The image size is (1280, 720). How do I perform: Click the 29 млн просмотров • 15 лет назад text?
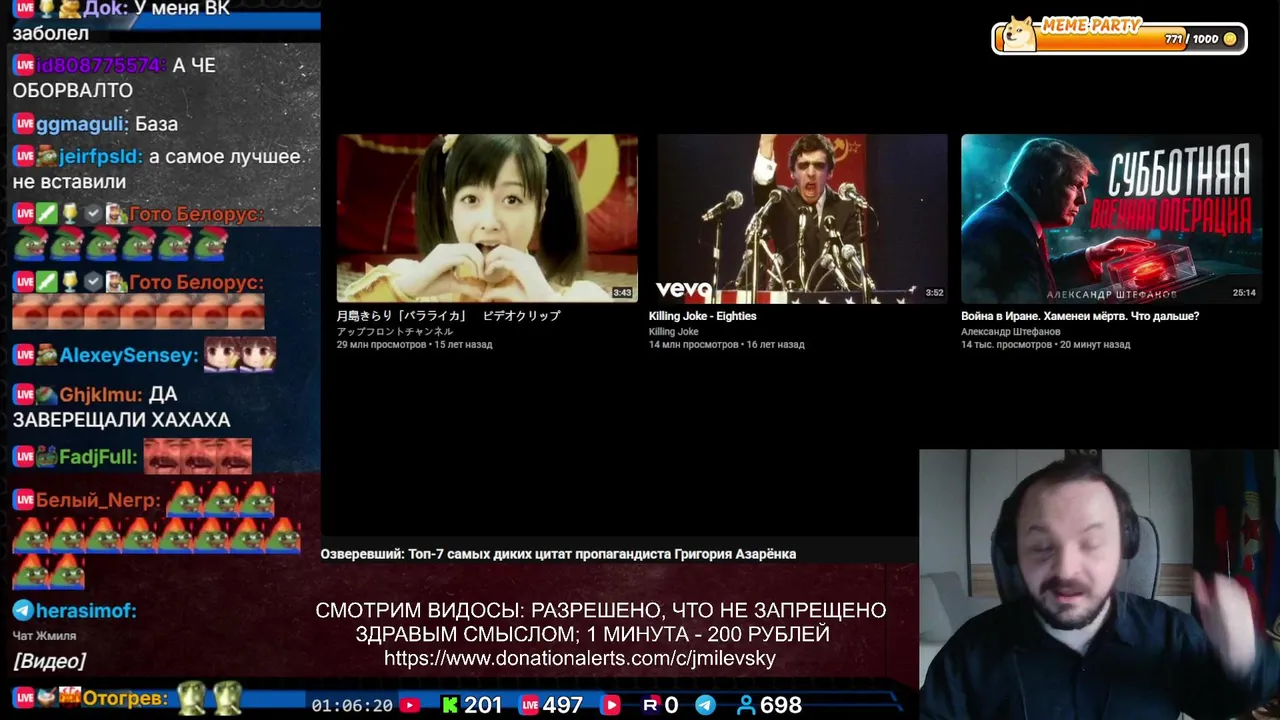[414, 345]
